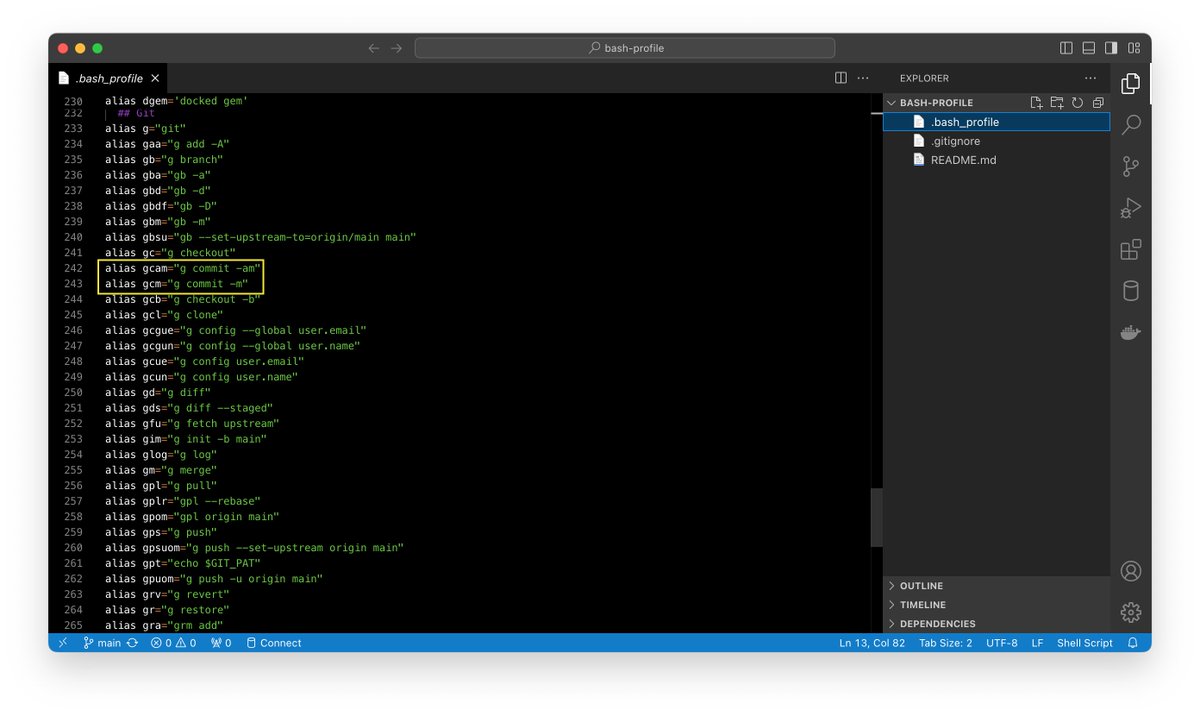
Task: Create a new folder in BASH-PROFILE
Action: coord(1057,103)
